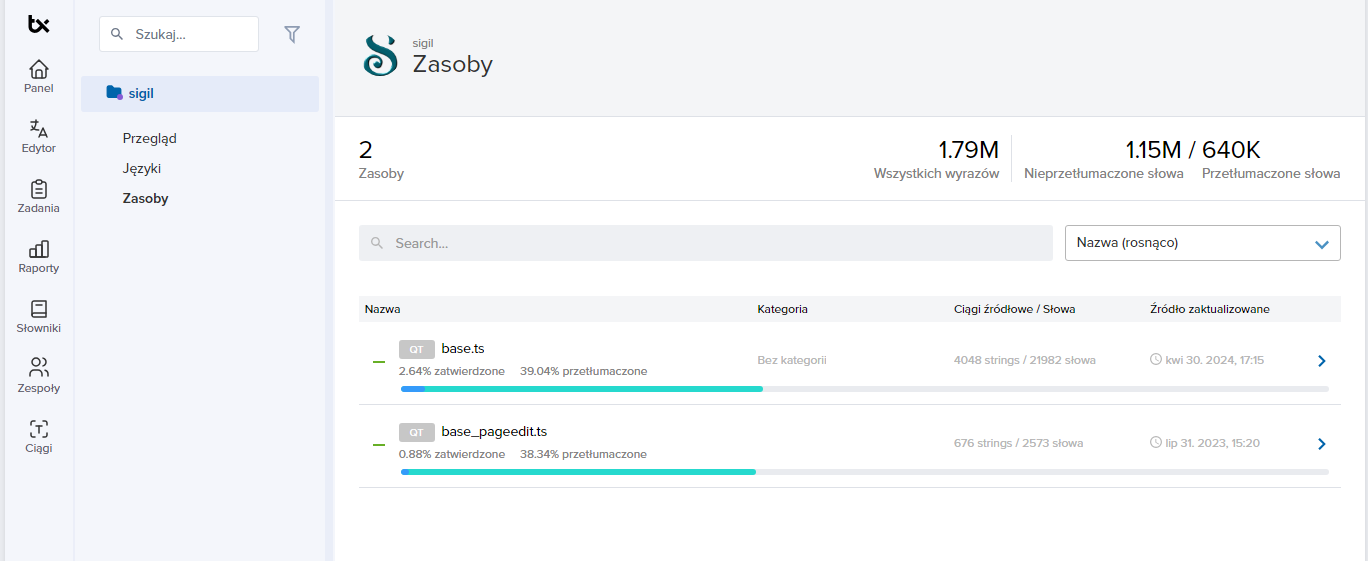Click the base.ts progress bar
The width and height of the screenshot is (1368, 561).
[864, 388]
